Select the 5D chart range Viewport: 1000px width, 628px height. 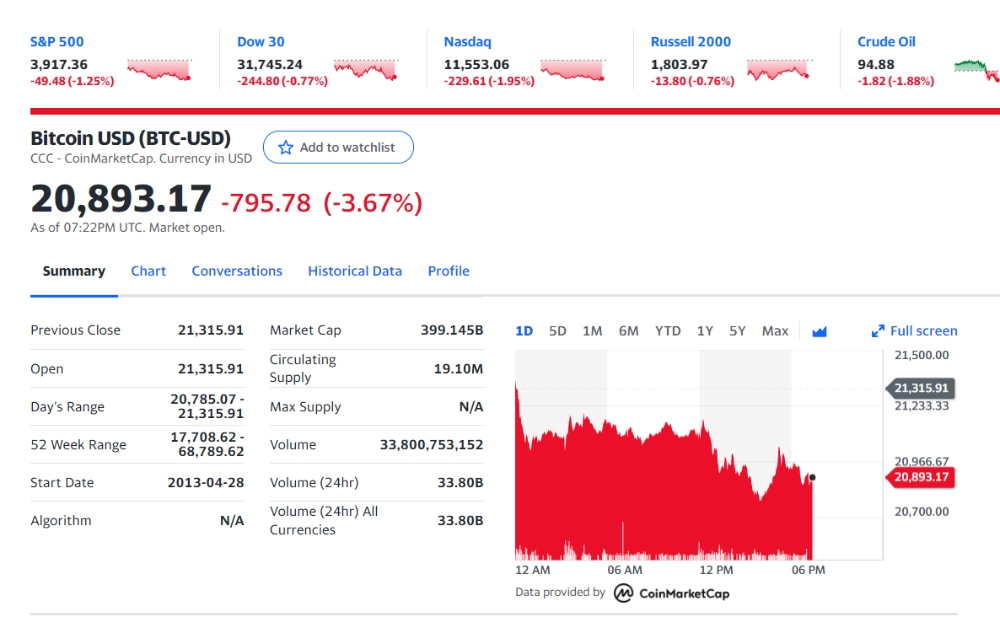557,331
